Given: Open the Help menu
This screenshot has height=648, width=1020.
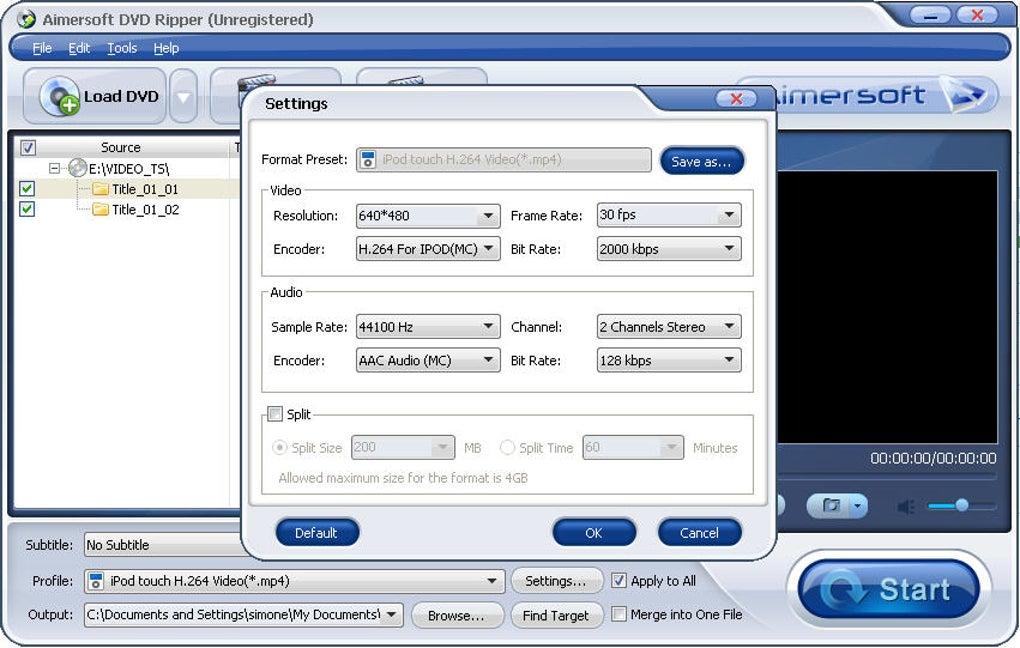Looking at the screenshot, I should [166, 48].
